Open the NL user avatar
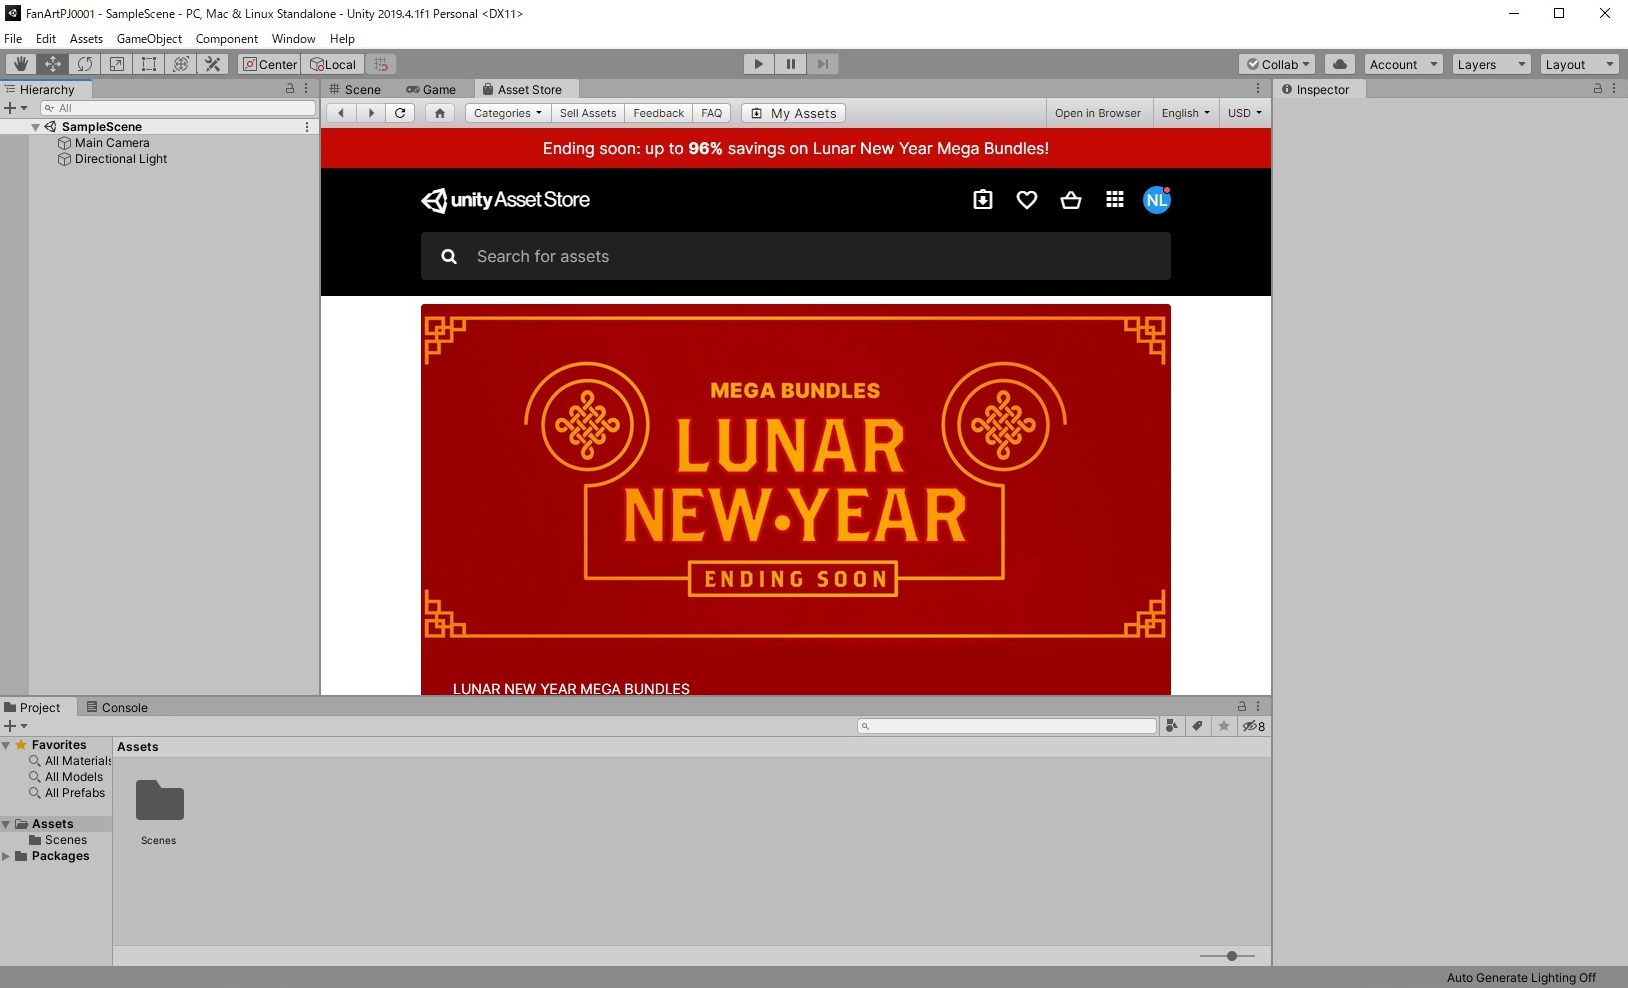Screen dimensions: 1628x988 [x=1157, y=200]
